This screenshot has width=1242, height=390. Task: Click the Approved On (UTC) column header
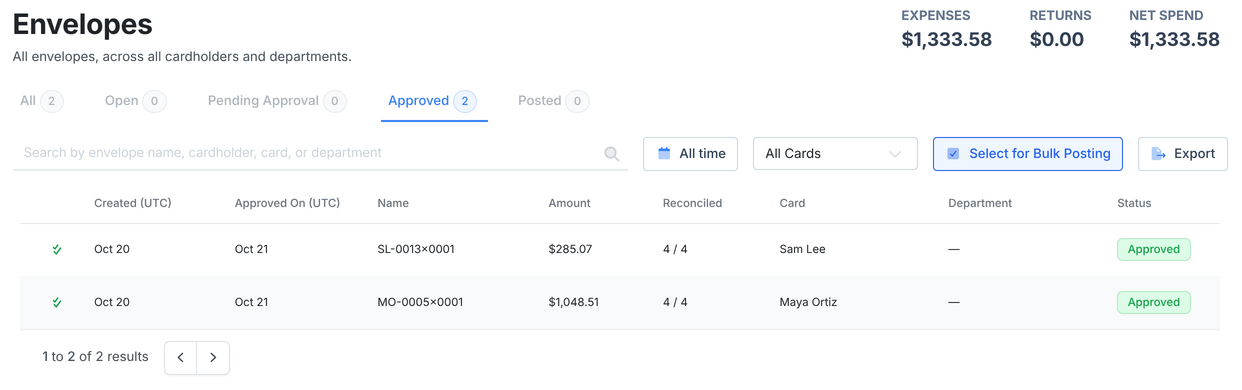pos(287,203)
